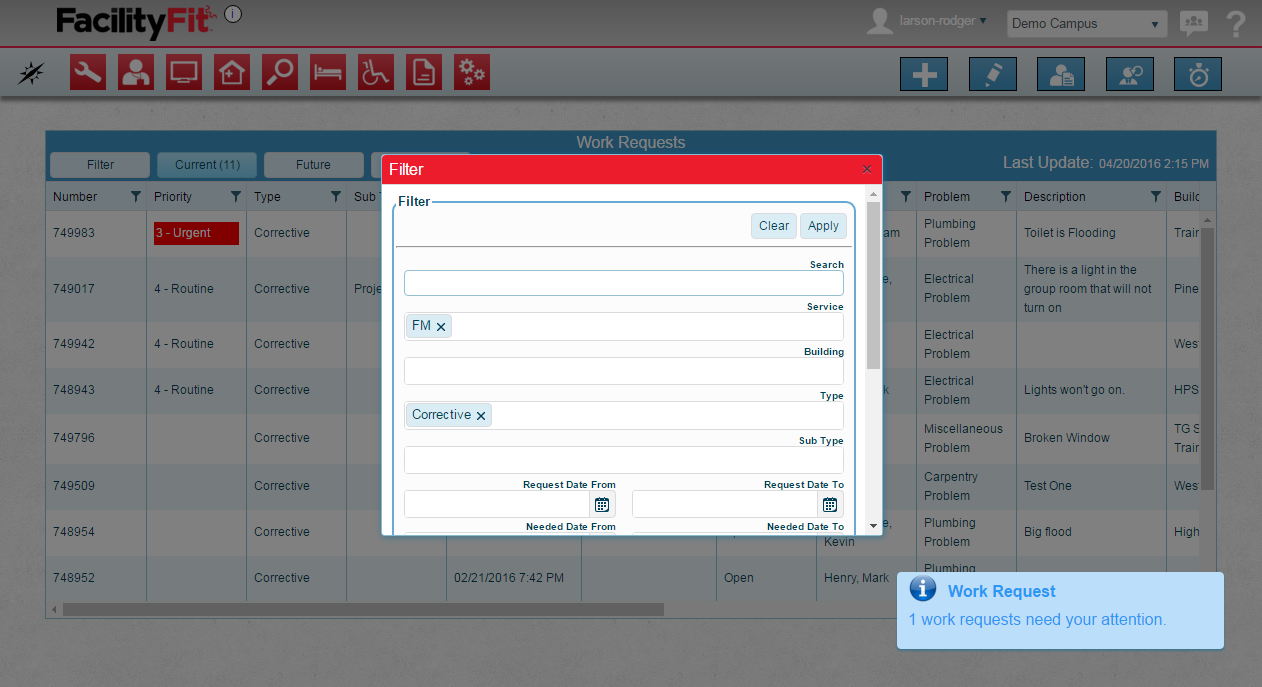Remove the Corrective type tag
This screenshot has width=1262, height=687.
pyautogui.click(x=481, y=416)
